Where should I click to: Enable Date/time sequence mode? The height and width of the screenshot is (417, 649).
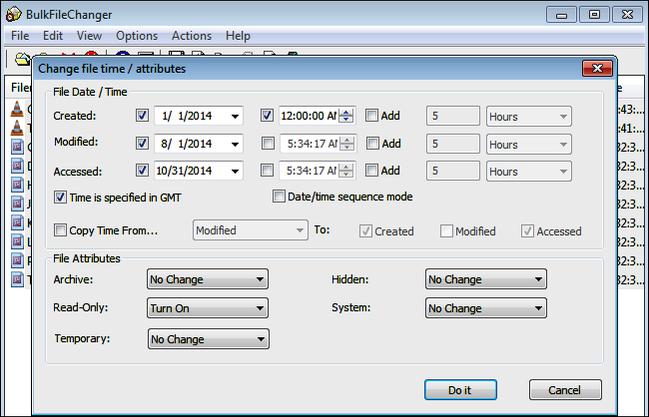pyautogui.click(x=279, y=197)
